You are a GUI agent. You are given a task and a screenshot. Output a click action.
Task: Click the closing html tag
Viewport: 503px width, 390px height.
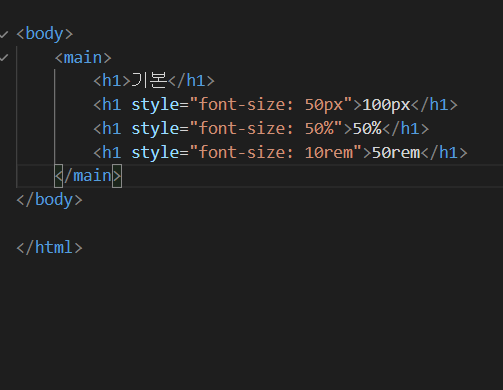point(49,247)
